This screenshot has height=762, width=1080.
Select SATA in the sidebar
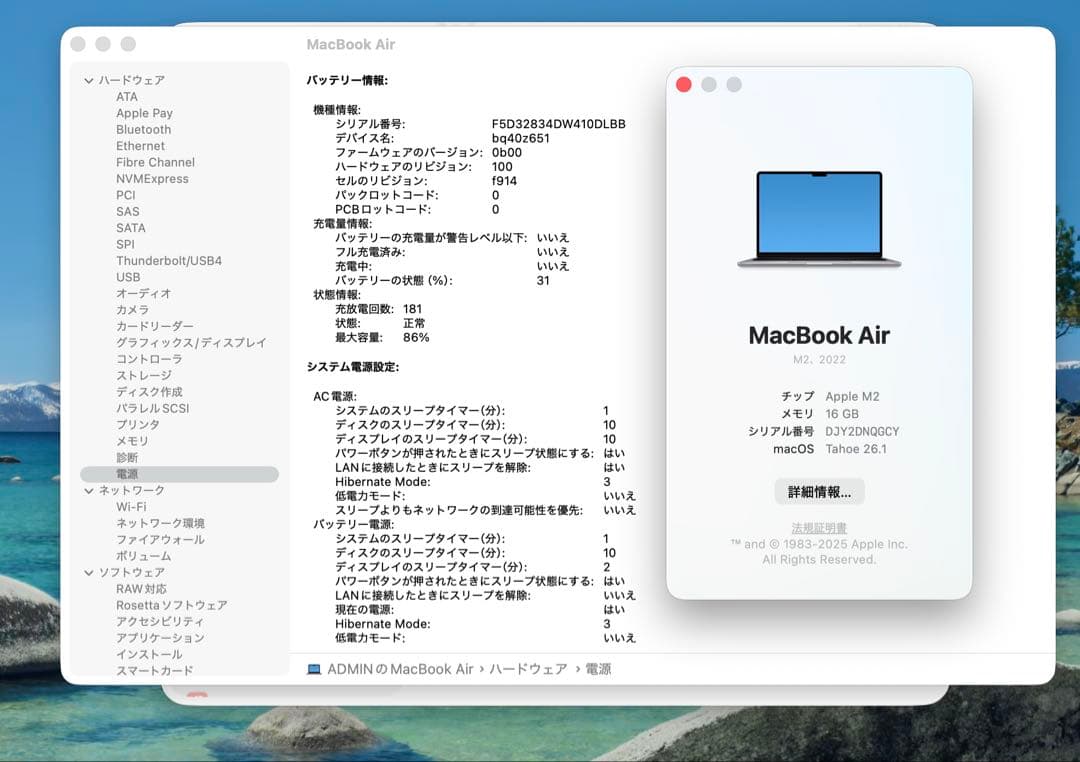click(131, 228)
